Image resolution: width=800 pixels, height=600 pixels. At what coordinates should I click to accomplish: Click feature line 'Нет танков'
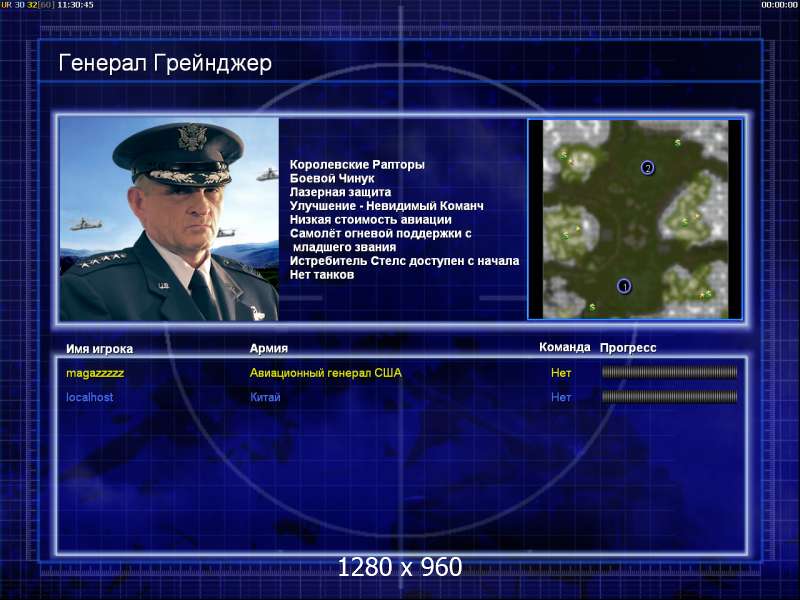click(x=322, y=275)
